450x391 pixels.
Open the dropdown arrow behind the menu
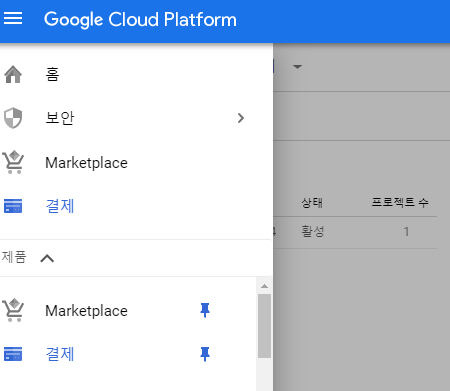(297, 67)
